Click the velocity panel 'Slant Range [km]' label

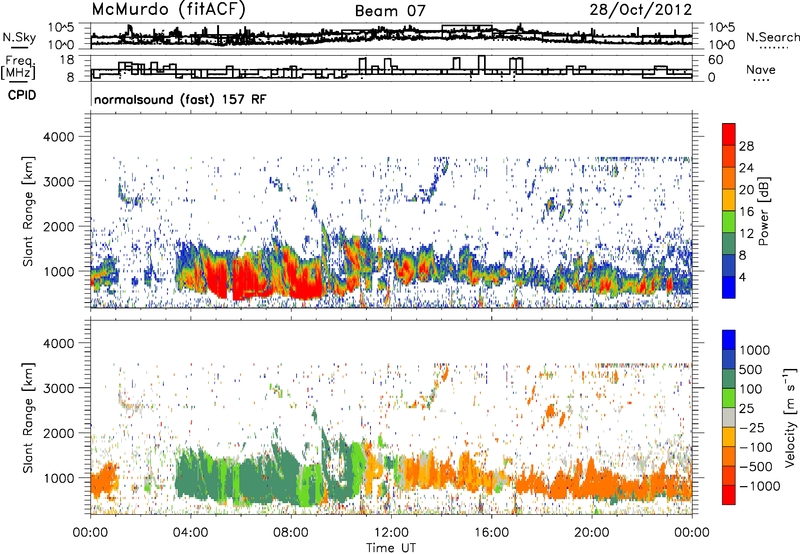28,417
